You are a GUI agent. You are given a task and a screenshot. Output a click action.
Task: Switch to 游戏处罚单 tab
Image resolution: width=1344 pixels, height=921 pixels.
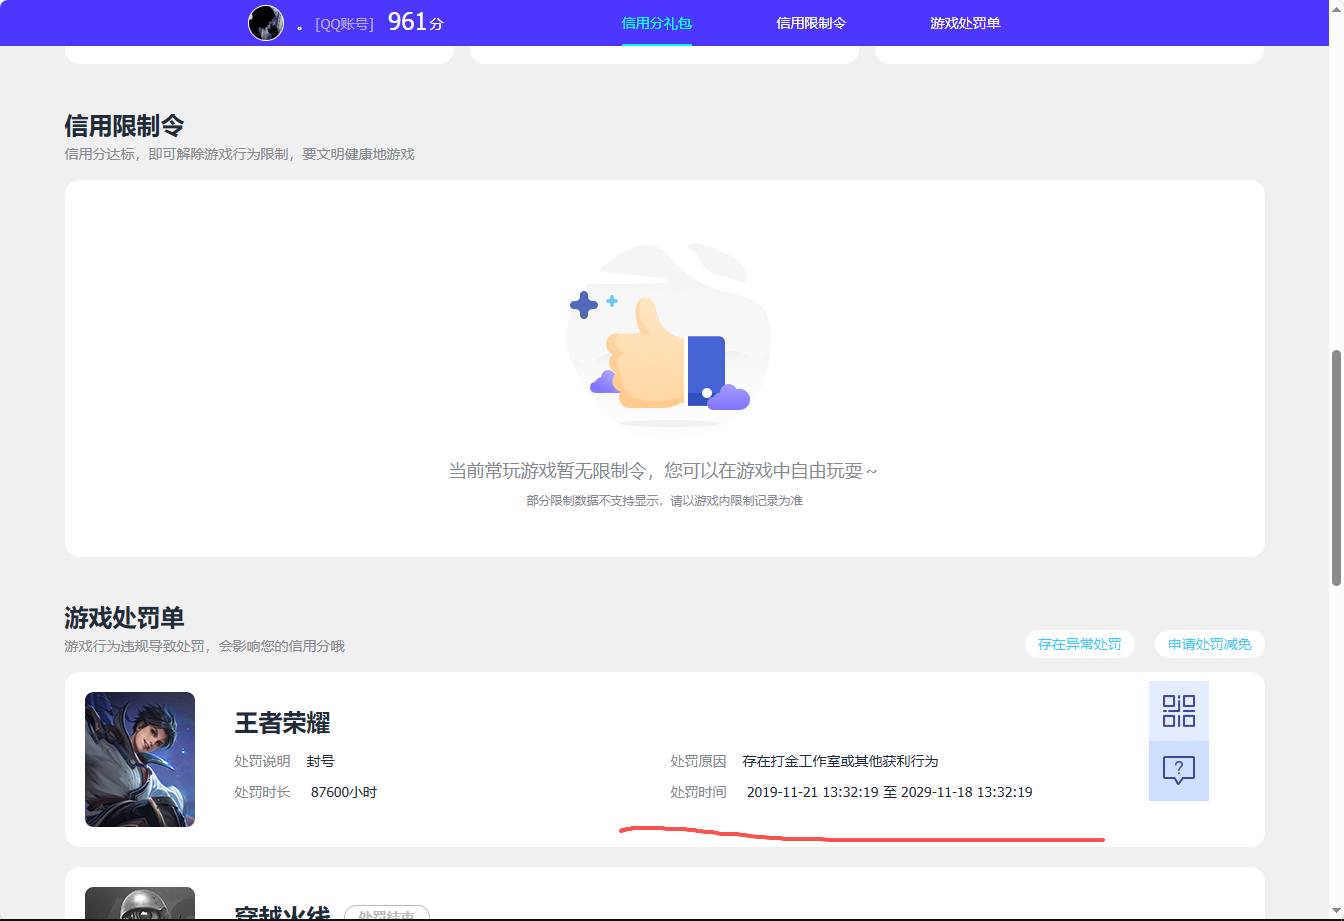coord(965,23)
